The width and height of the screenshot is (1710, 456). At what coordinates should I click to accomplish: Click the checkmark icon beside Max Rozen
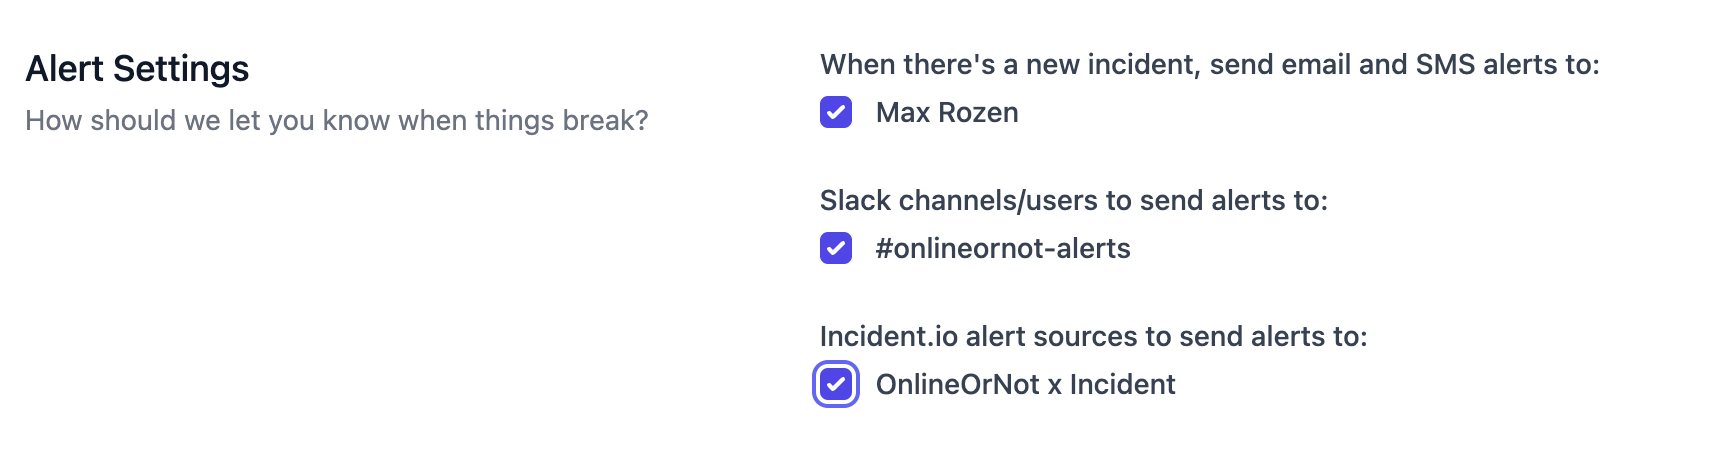[836, 112]
